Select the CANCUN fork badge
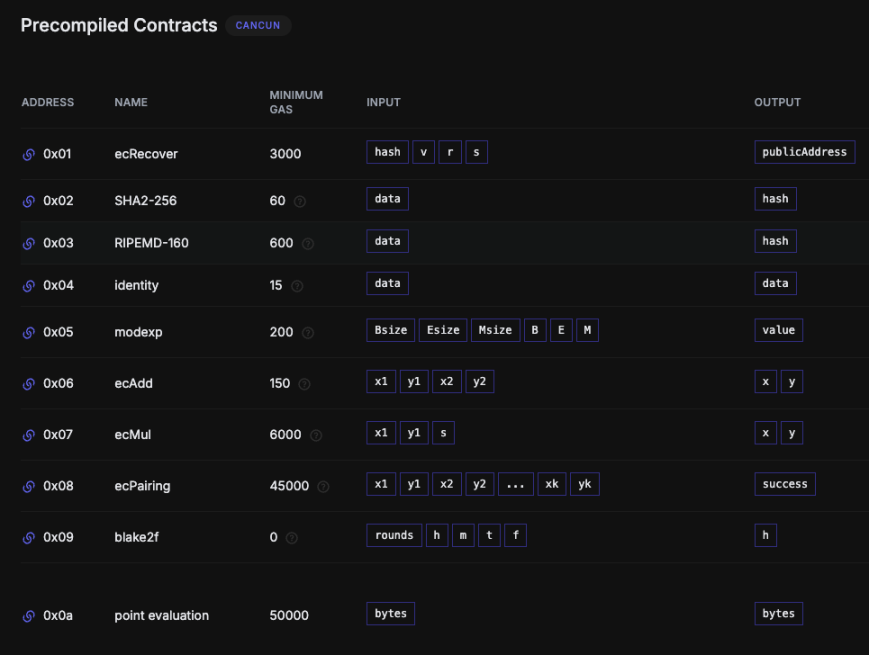The image size is (869, 655). click(x=258, y=25)
